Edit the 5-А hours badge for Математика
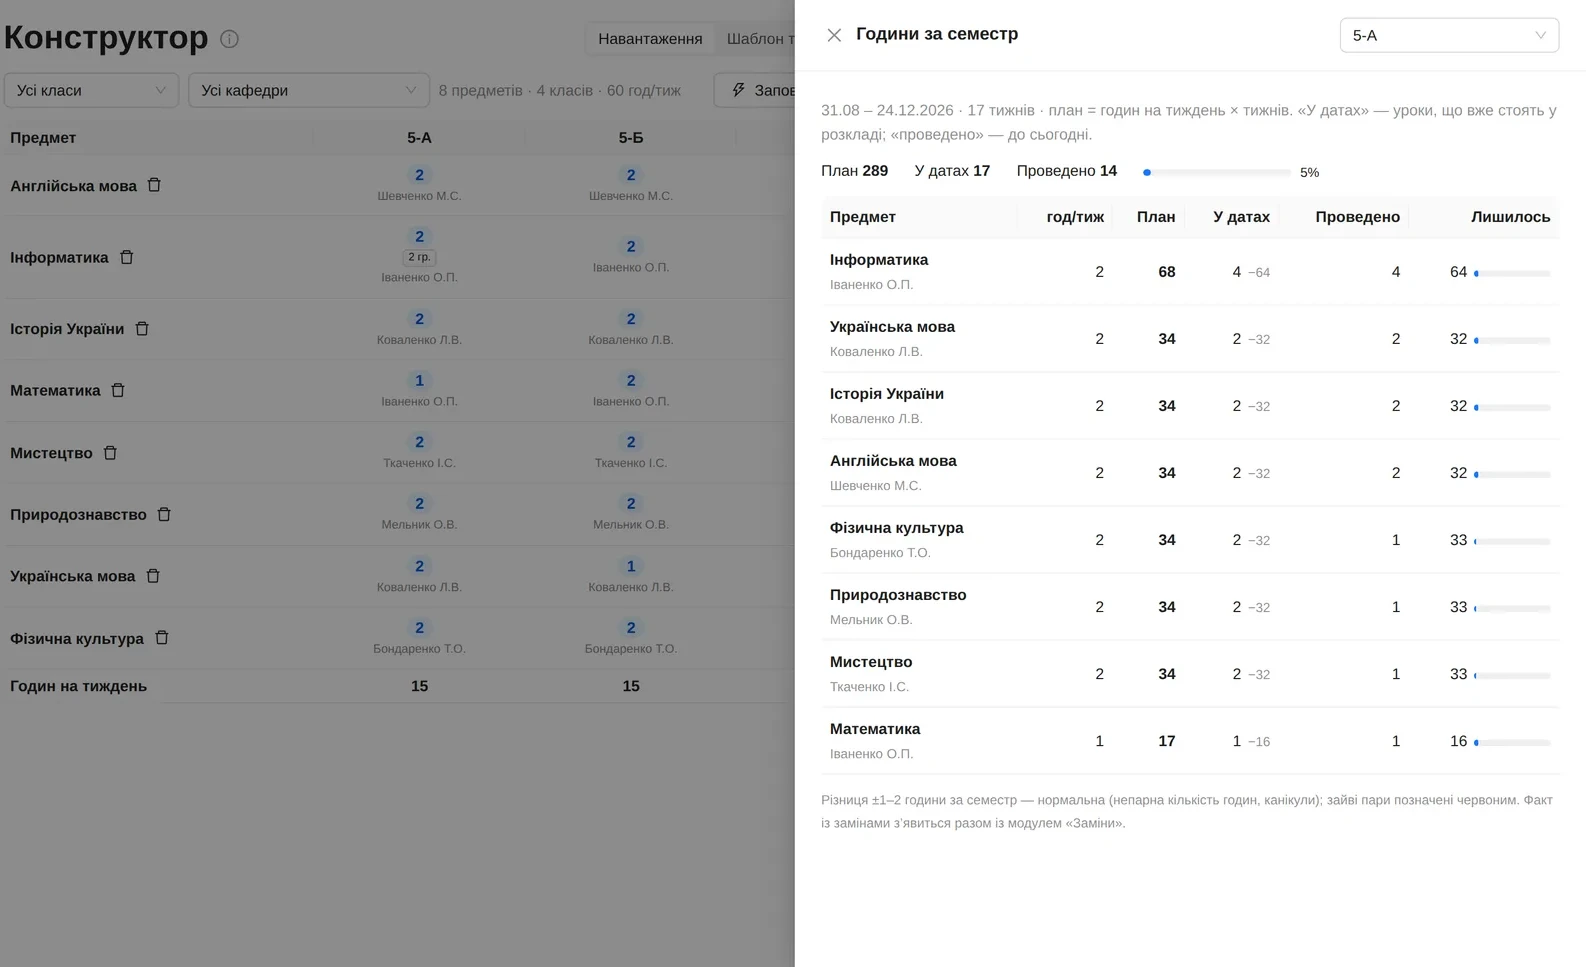The height and width of the screenshot is (967, 1586). 419,380
